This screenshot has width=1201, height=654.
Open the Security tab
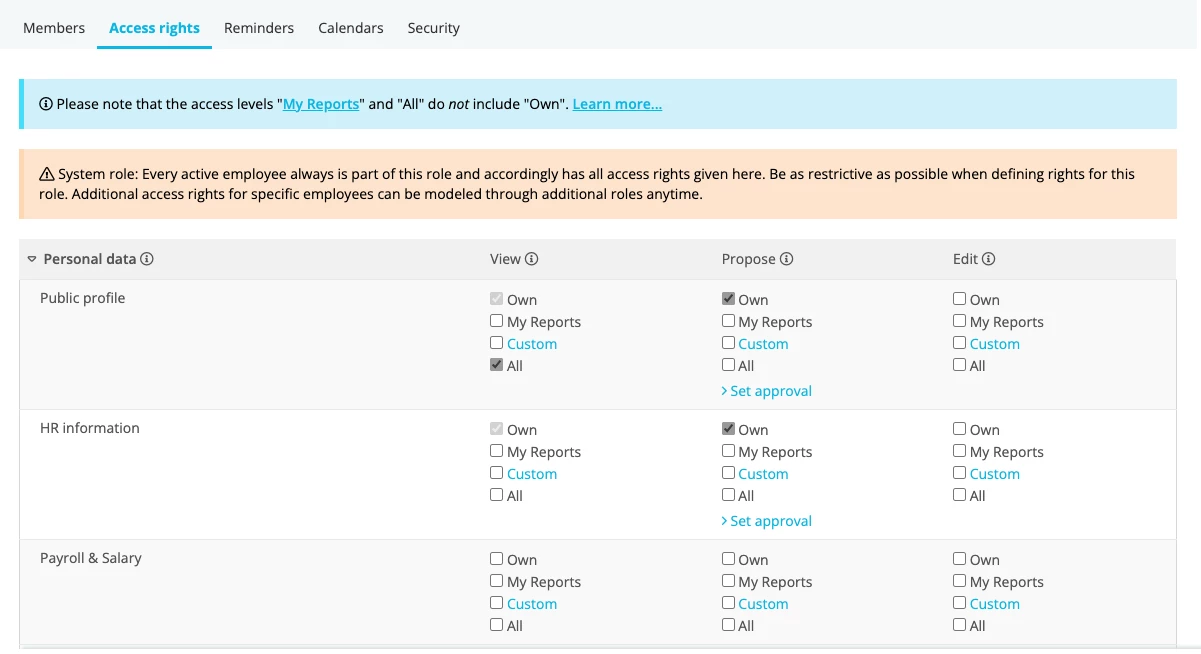click(434, 28)
